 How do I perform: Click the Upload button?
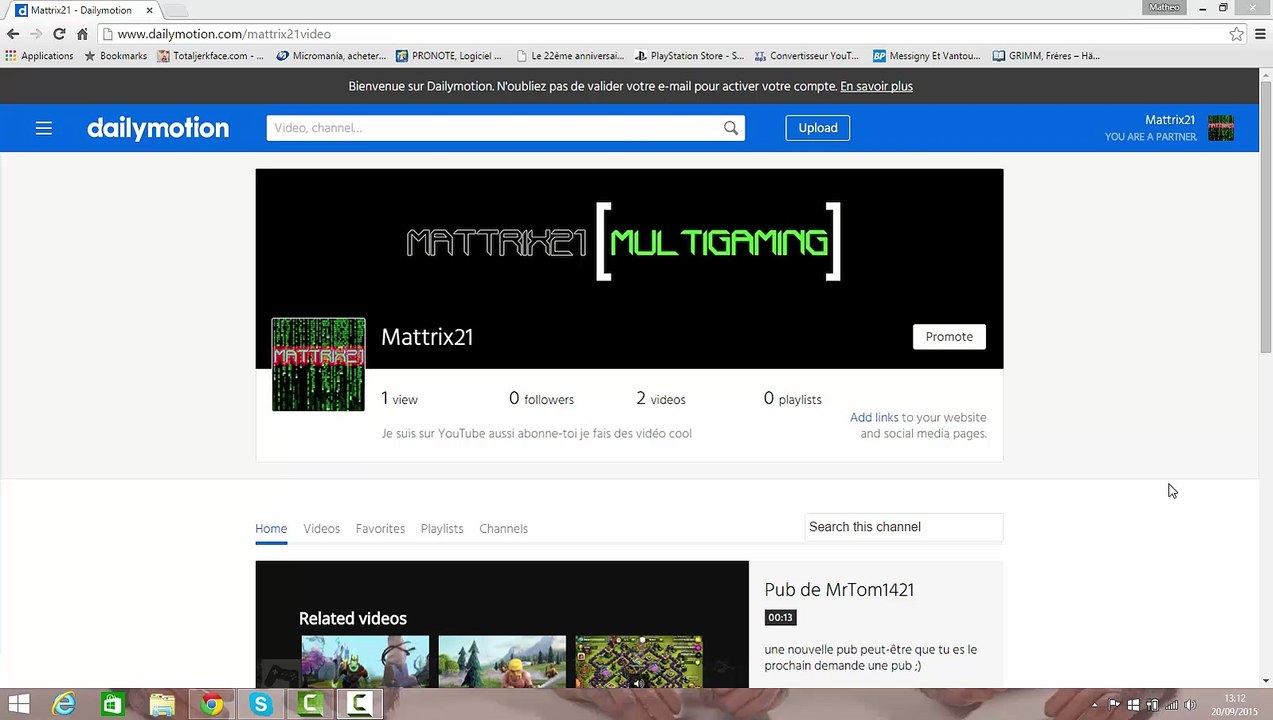817,128
